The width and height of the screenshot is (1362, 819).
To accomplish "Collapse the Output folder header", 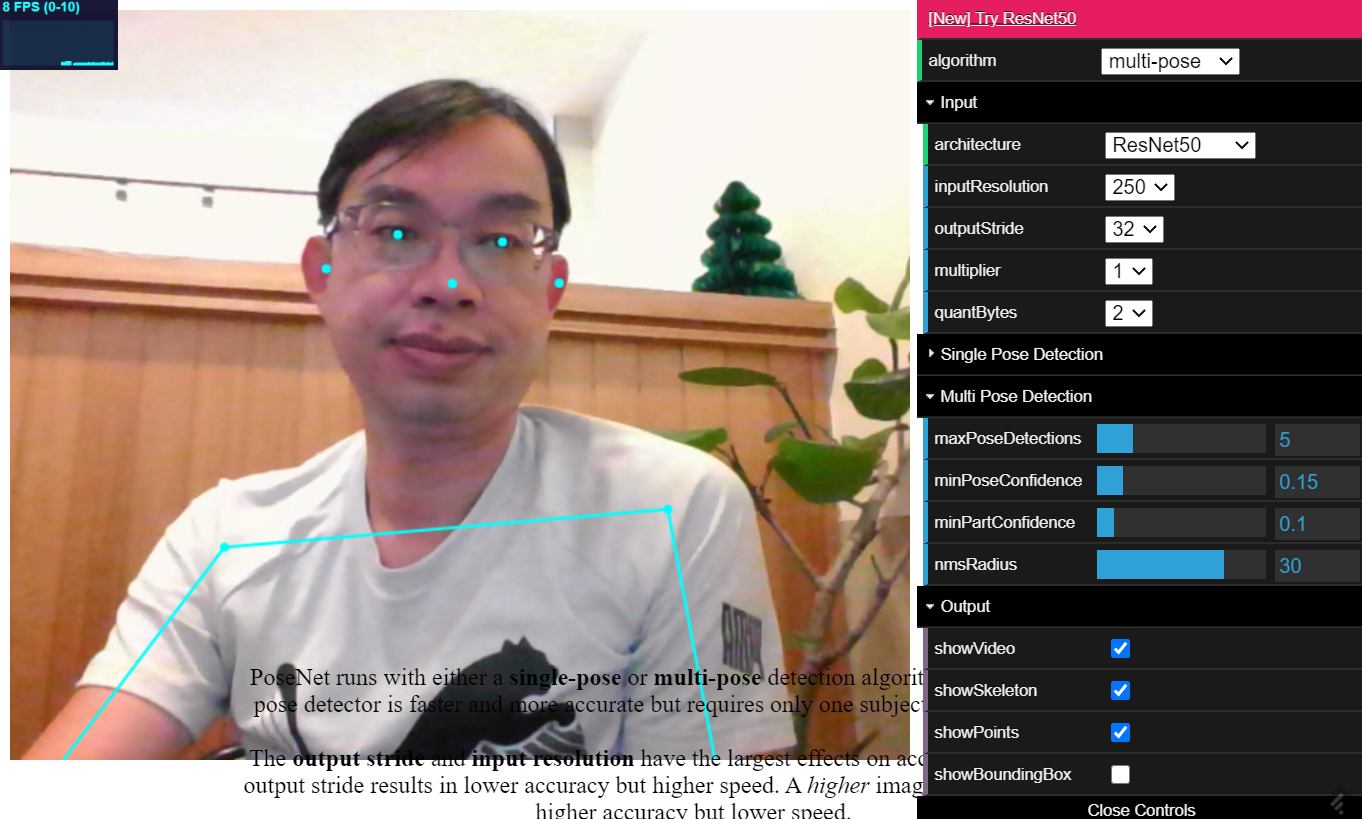I will click(1139, 606).
